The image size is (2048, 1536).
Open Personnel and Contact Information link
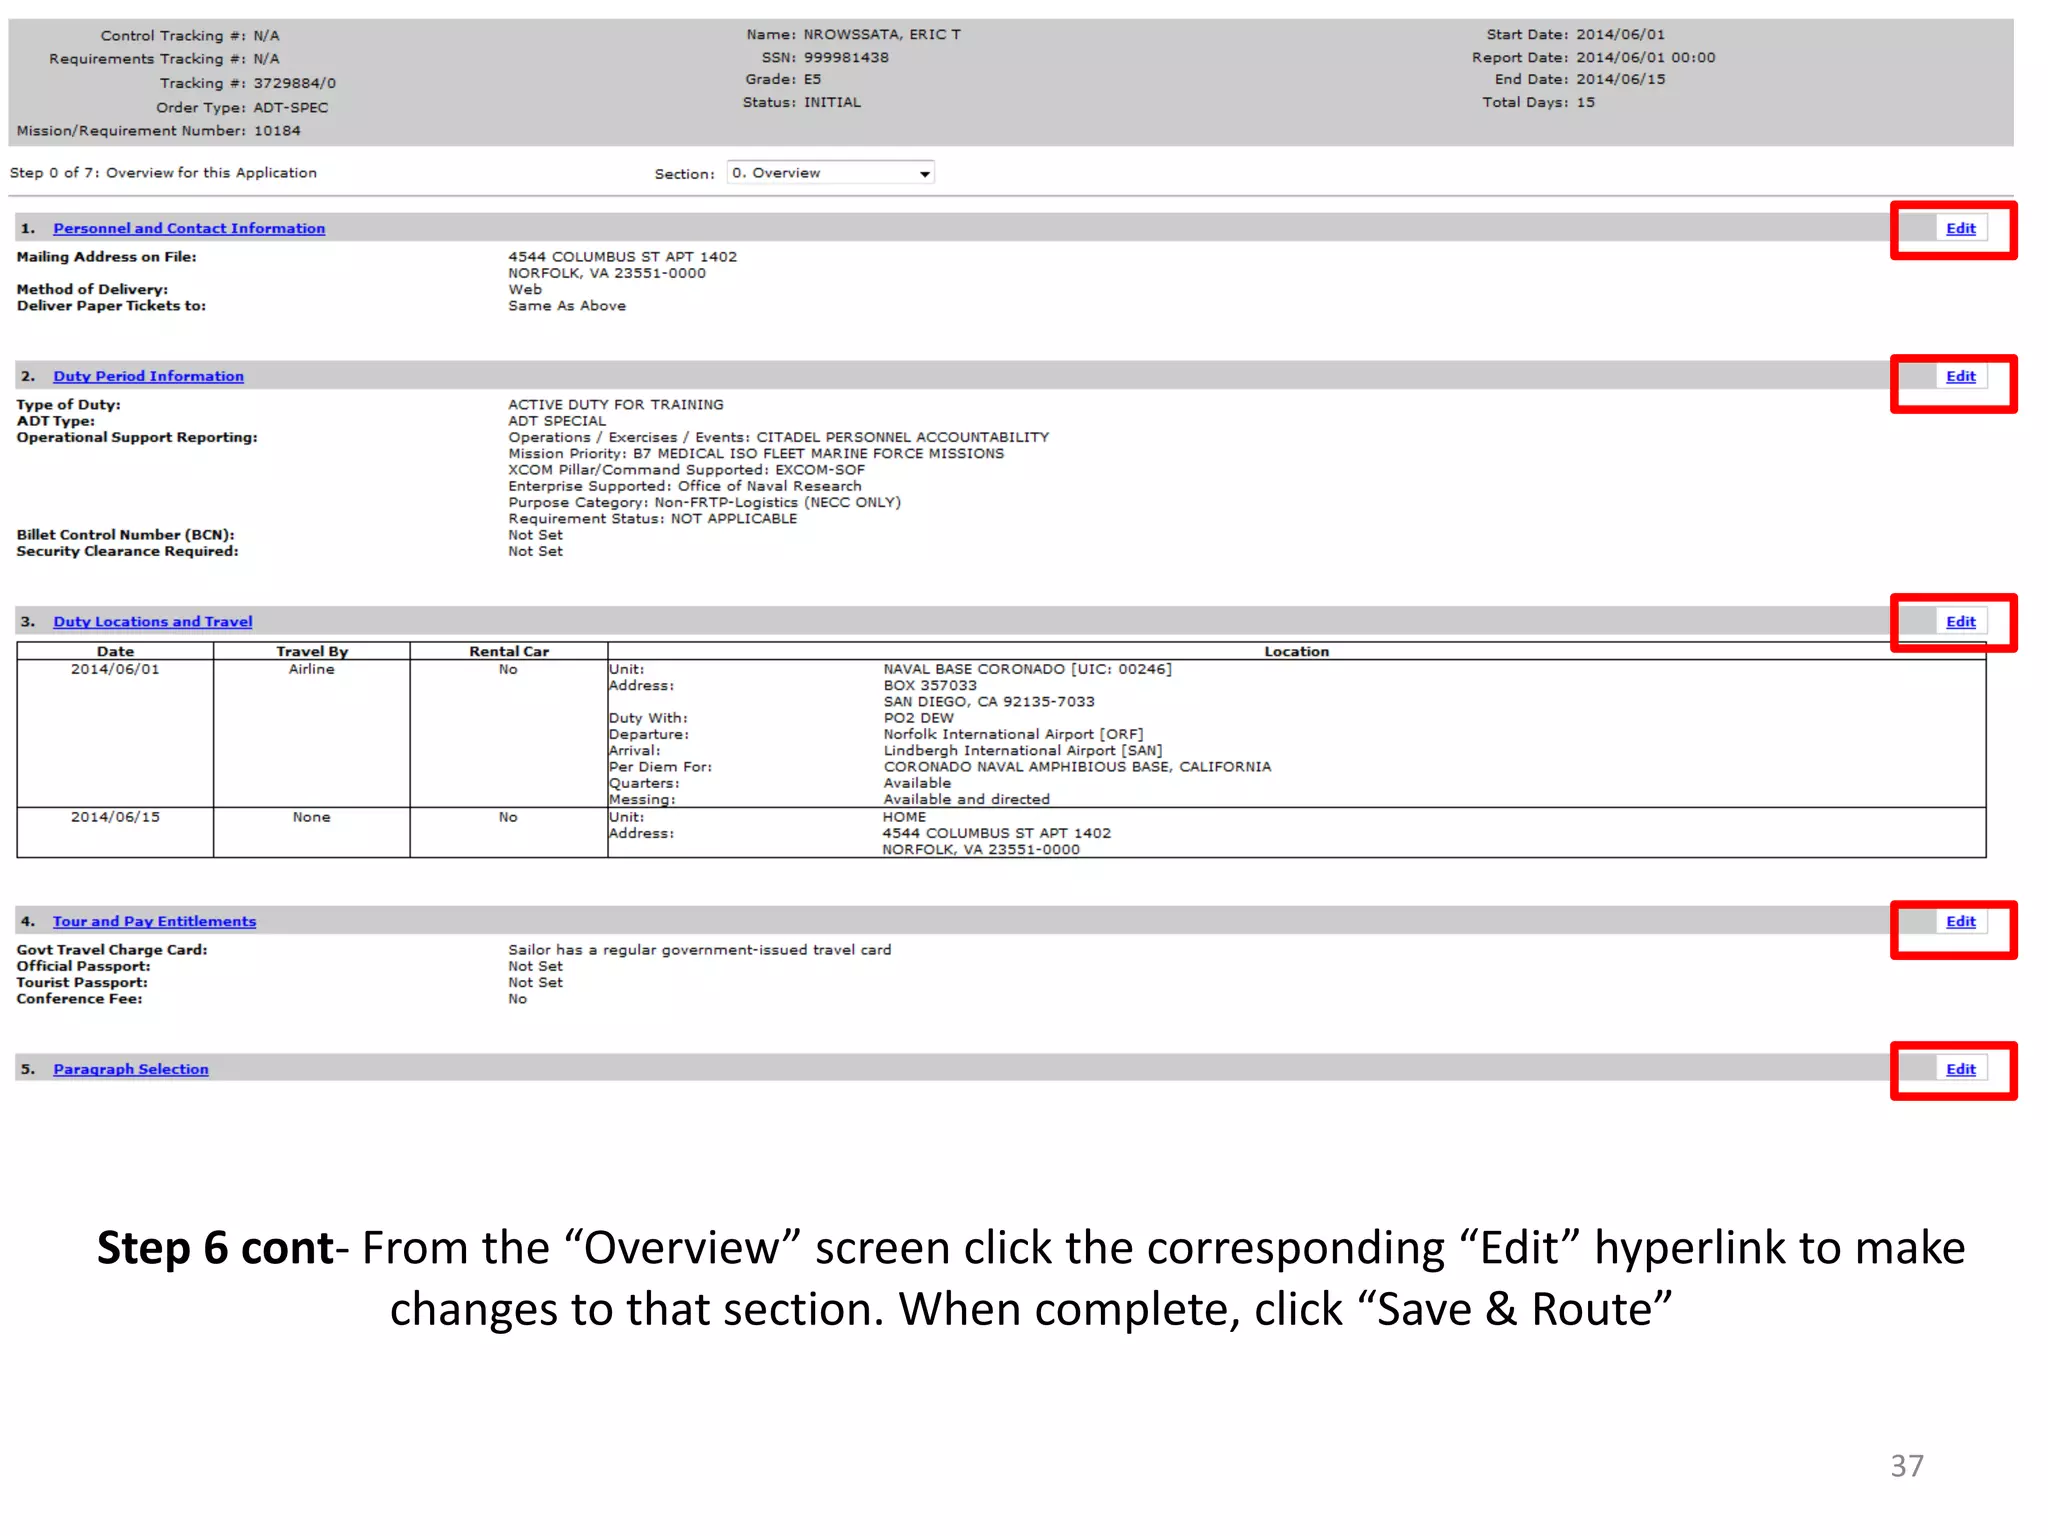click(x=189, y=228)
